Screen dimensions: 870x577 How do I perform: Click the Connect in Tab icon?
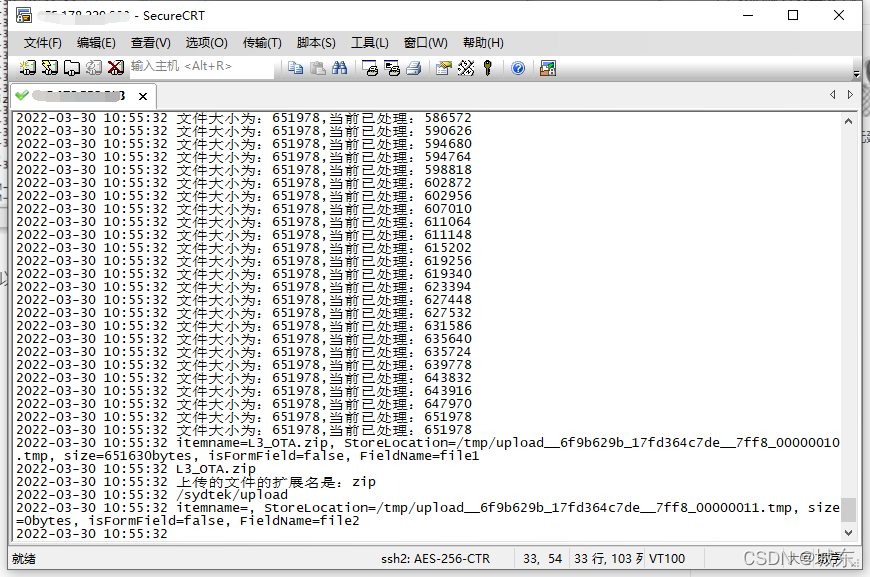point(72,68)
